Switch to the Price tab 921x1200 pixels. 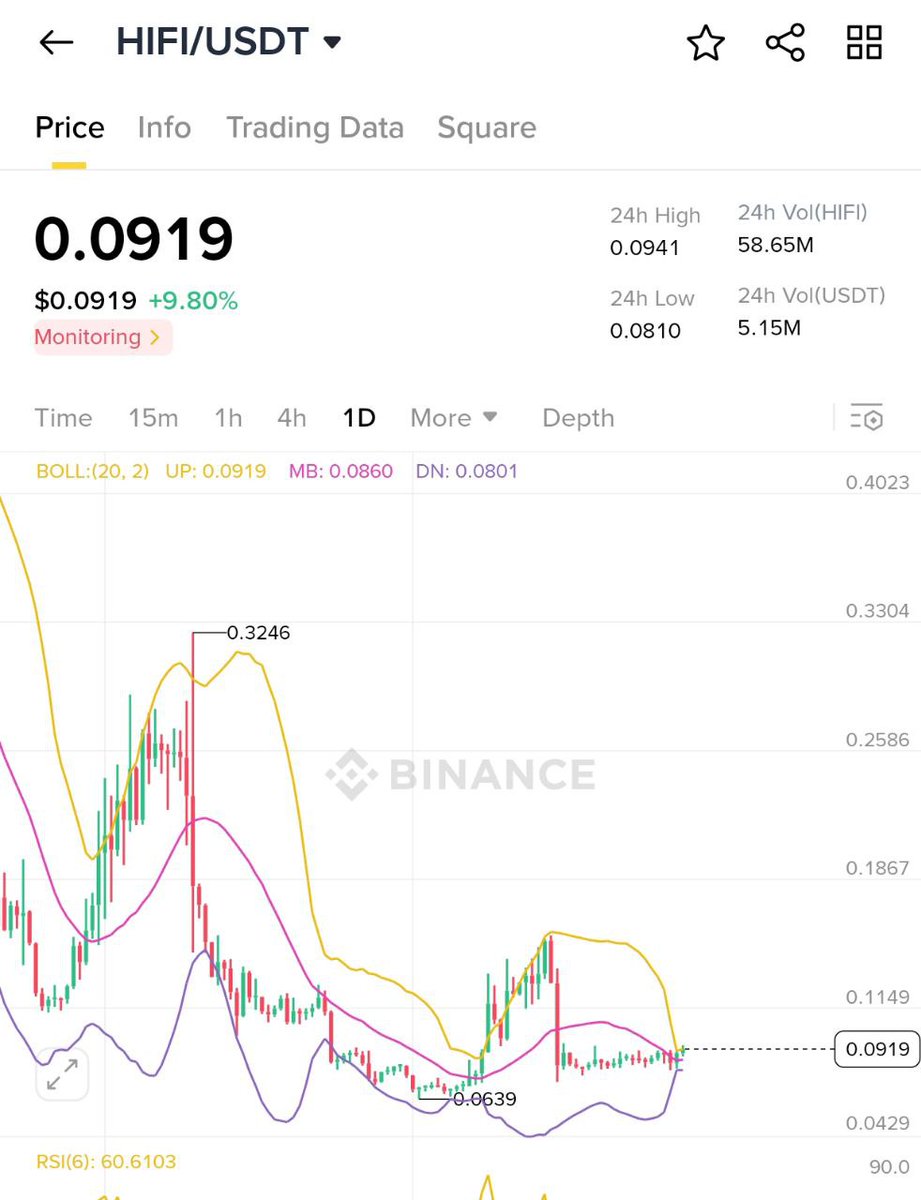pyautogui.click(x=70, y=128)
